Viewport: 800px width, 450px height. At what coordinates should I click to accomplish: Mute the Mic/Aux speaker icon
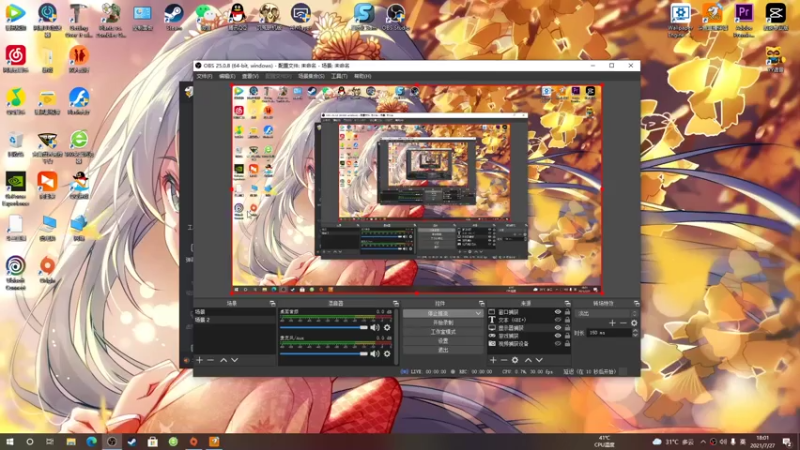click(x=375, y=354)
